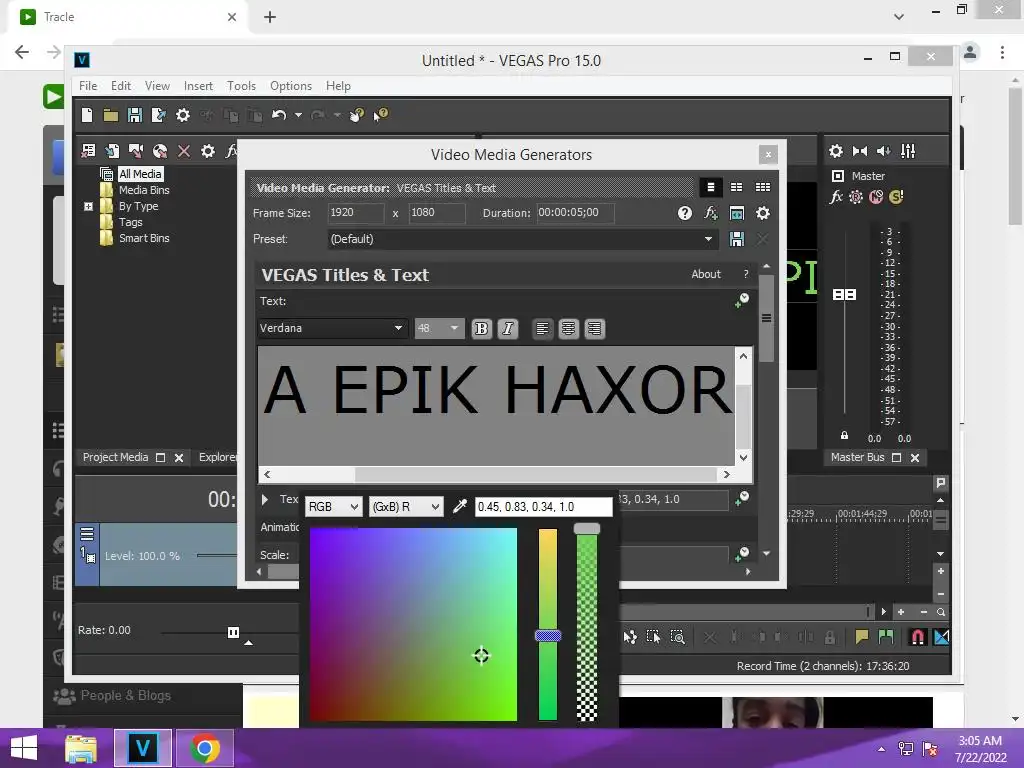Click the Master FX icon in Master Bus

coord(837,197)
